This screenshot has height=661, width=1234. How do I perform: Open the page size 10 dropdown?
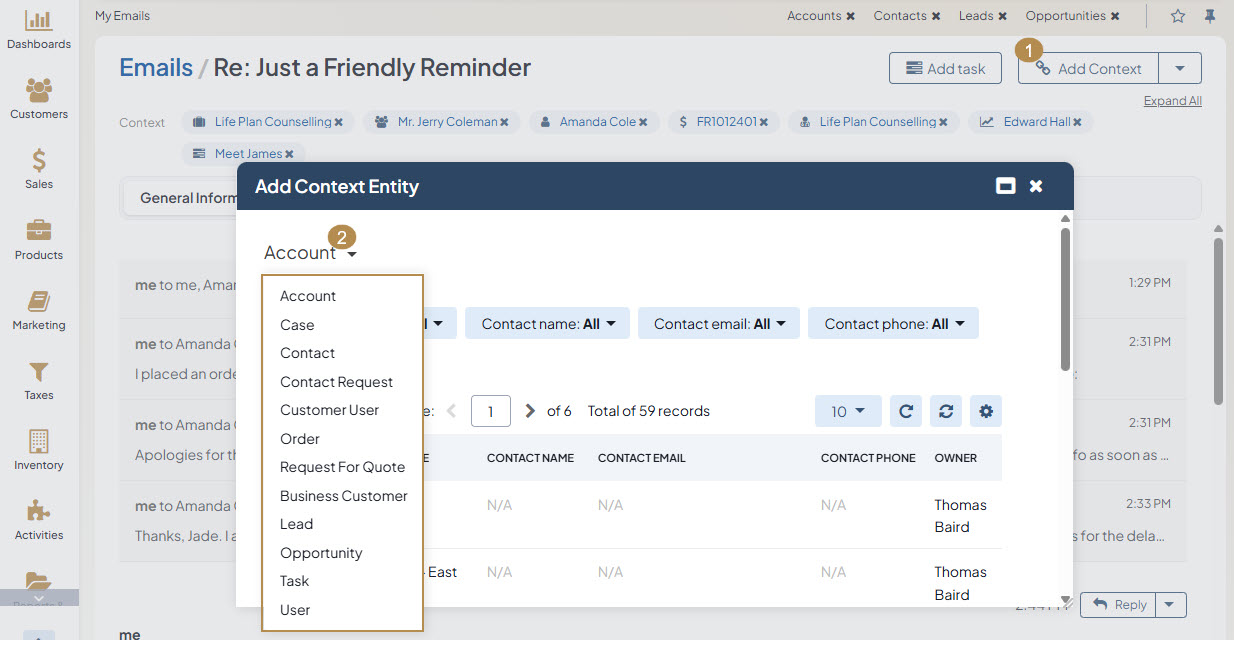[847, 411]
